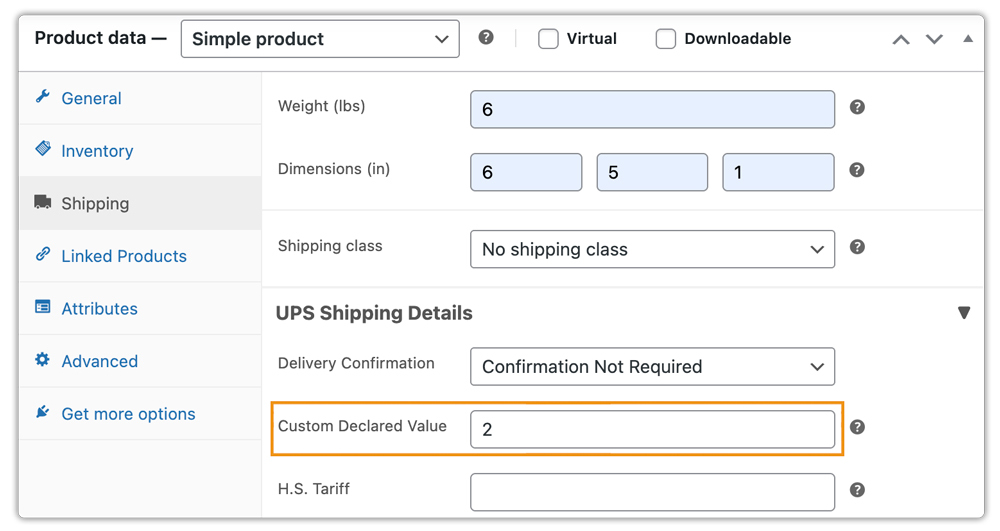Move Product data panel up
The width and height of the screenshot is (1000, 531).
coord(901,40)
